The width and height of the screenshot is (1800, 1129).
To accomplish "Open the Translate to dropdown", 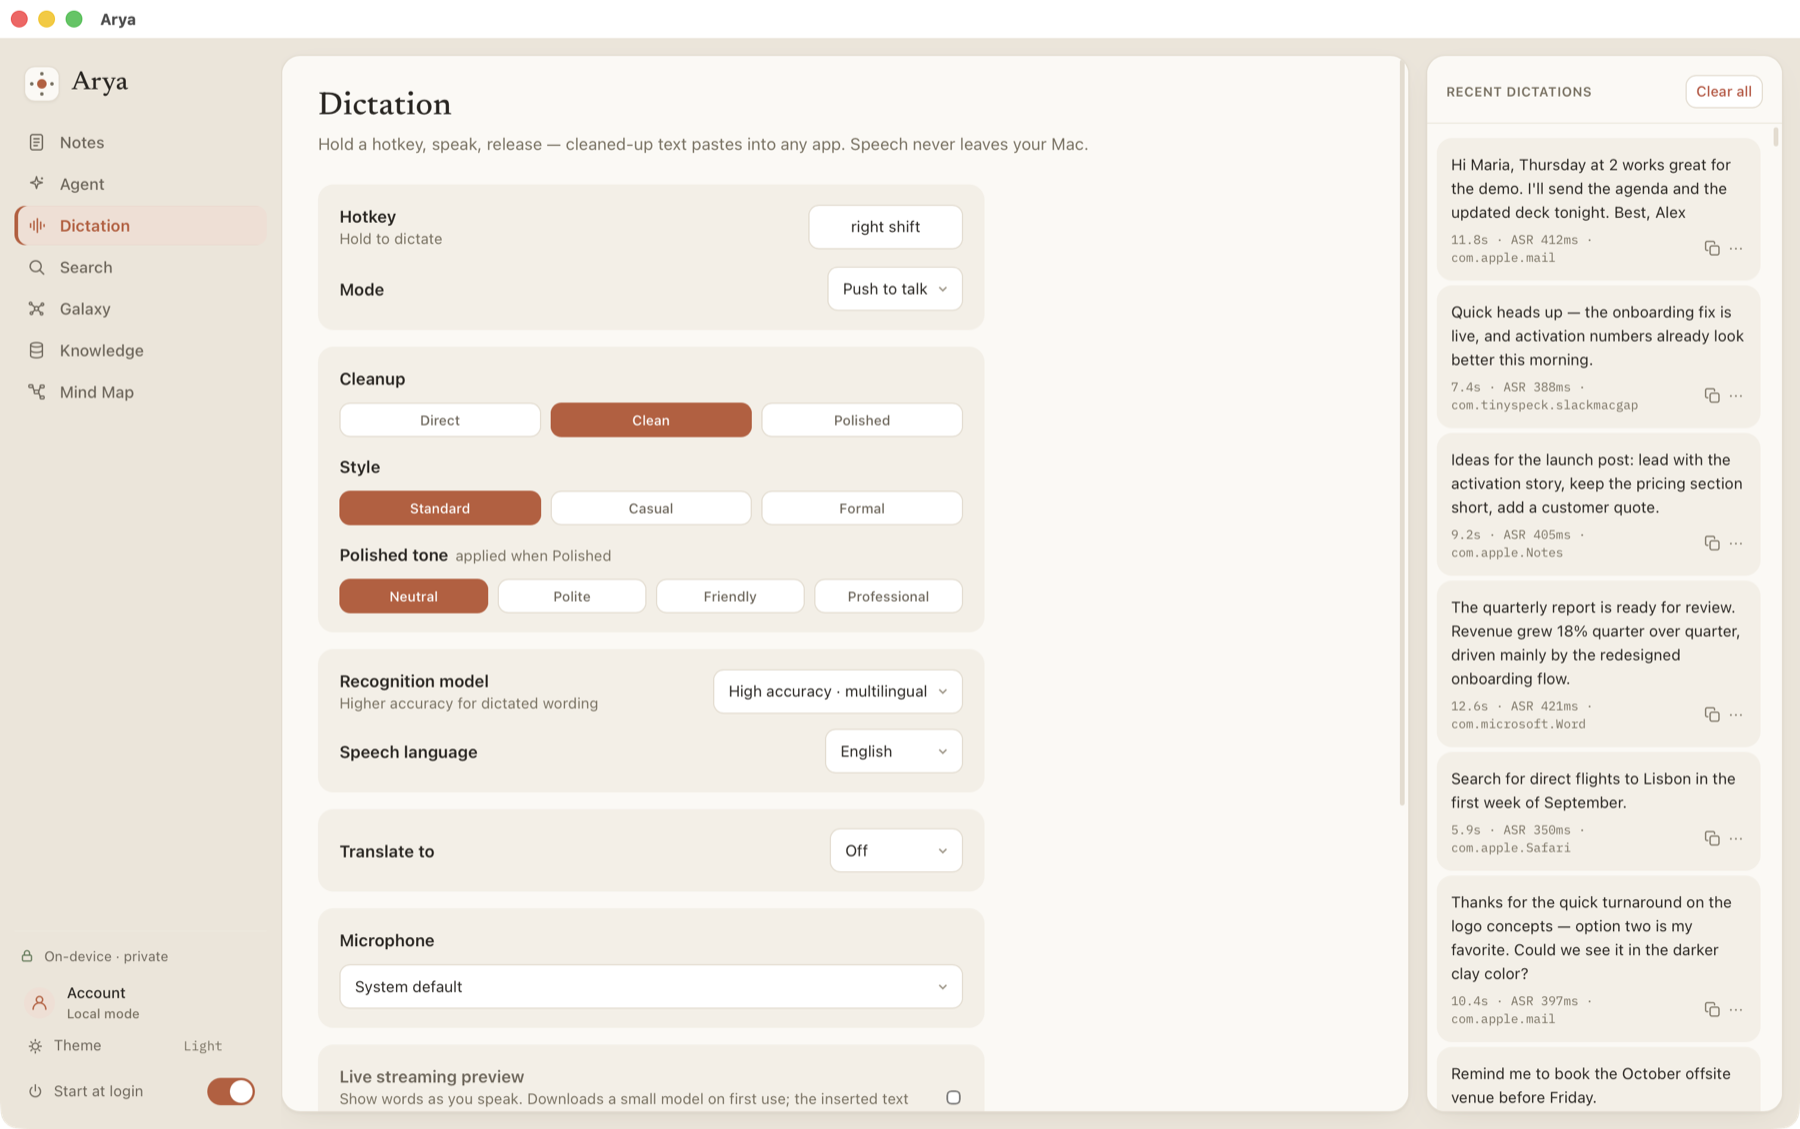I will click(x=896, y=850).
